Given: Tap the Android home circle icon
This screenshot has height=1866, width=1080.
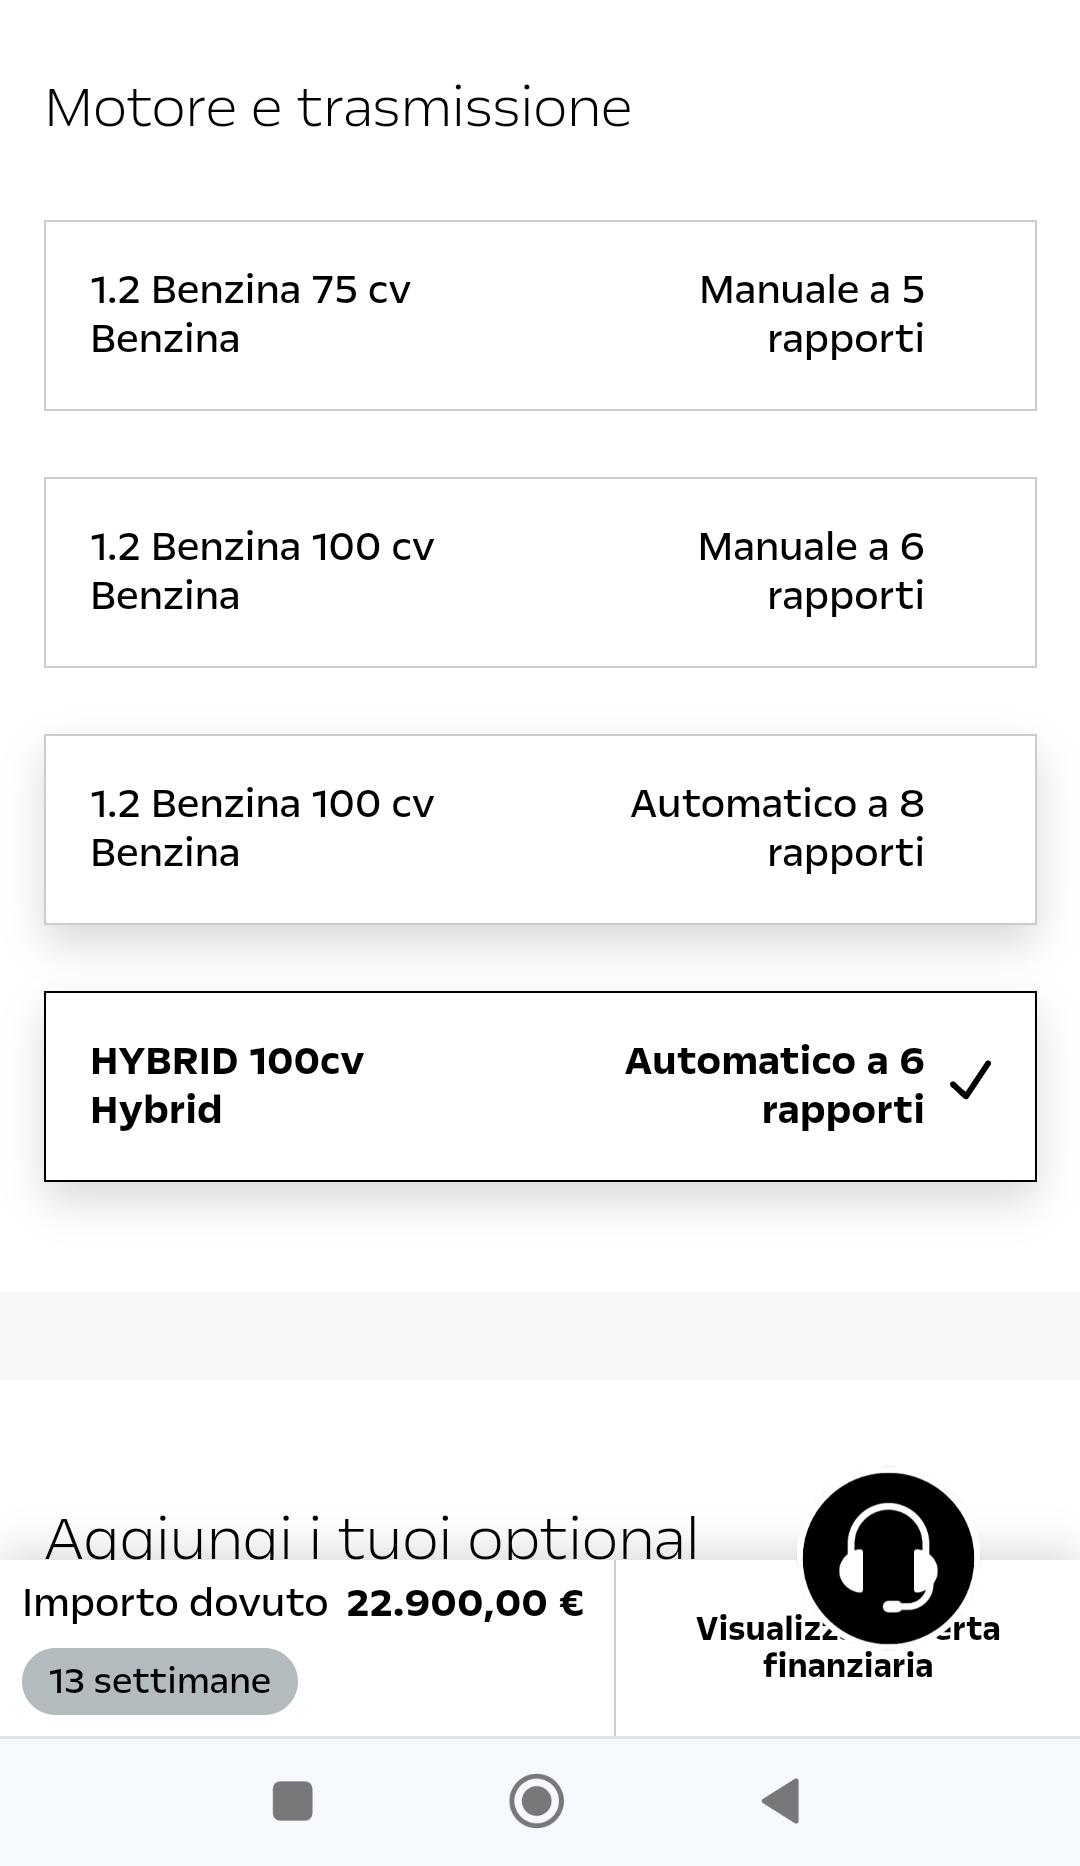Looking at the screenshot, I should tap(537, 1801).
